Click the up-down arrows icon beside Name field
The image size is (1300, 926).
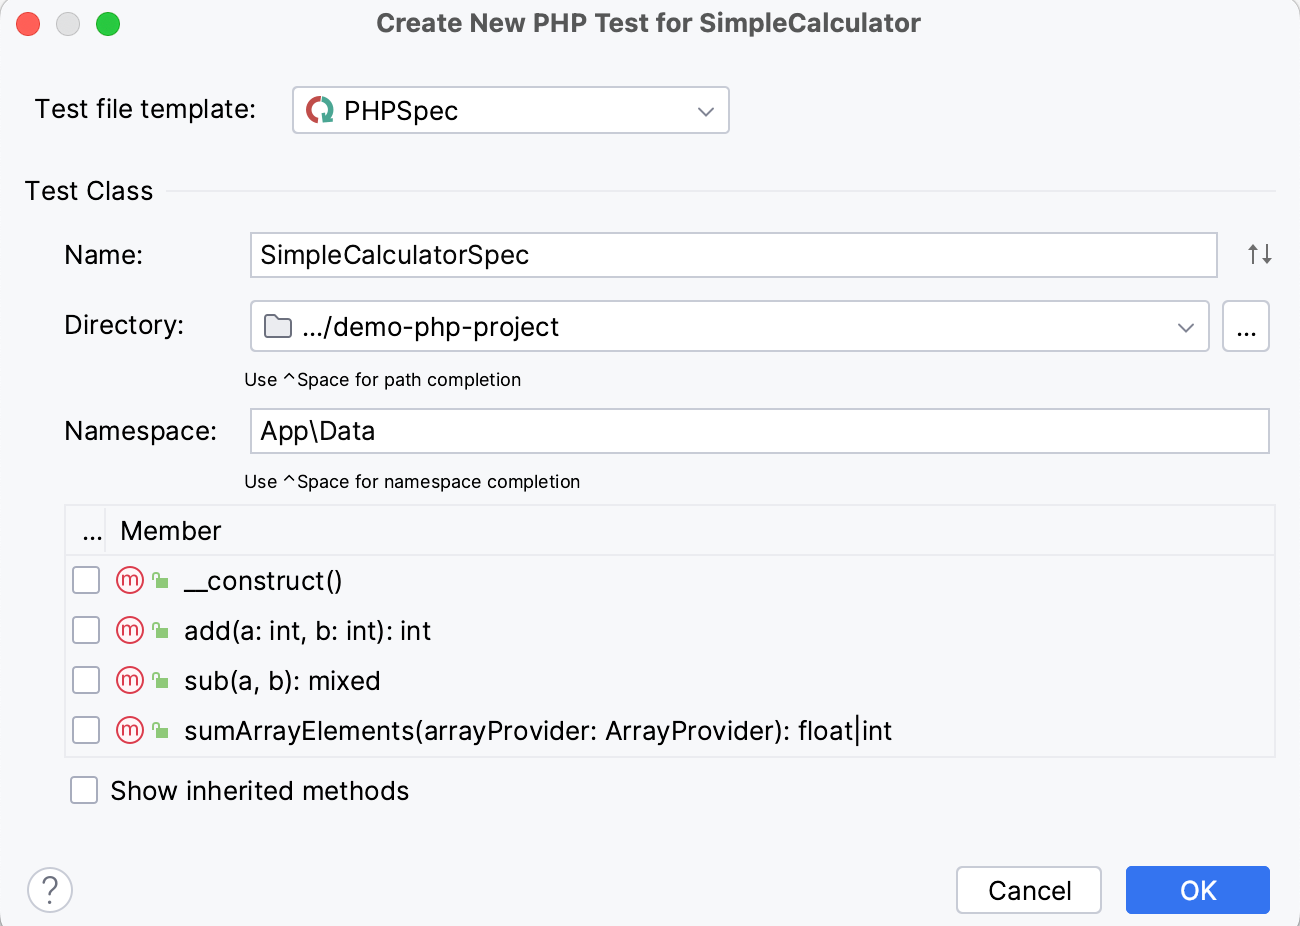pos(1259,255)
